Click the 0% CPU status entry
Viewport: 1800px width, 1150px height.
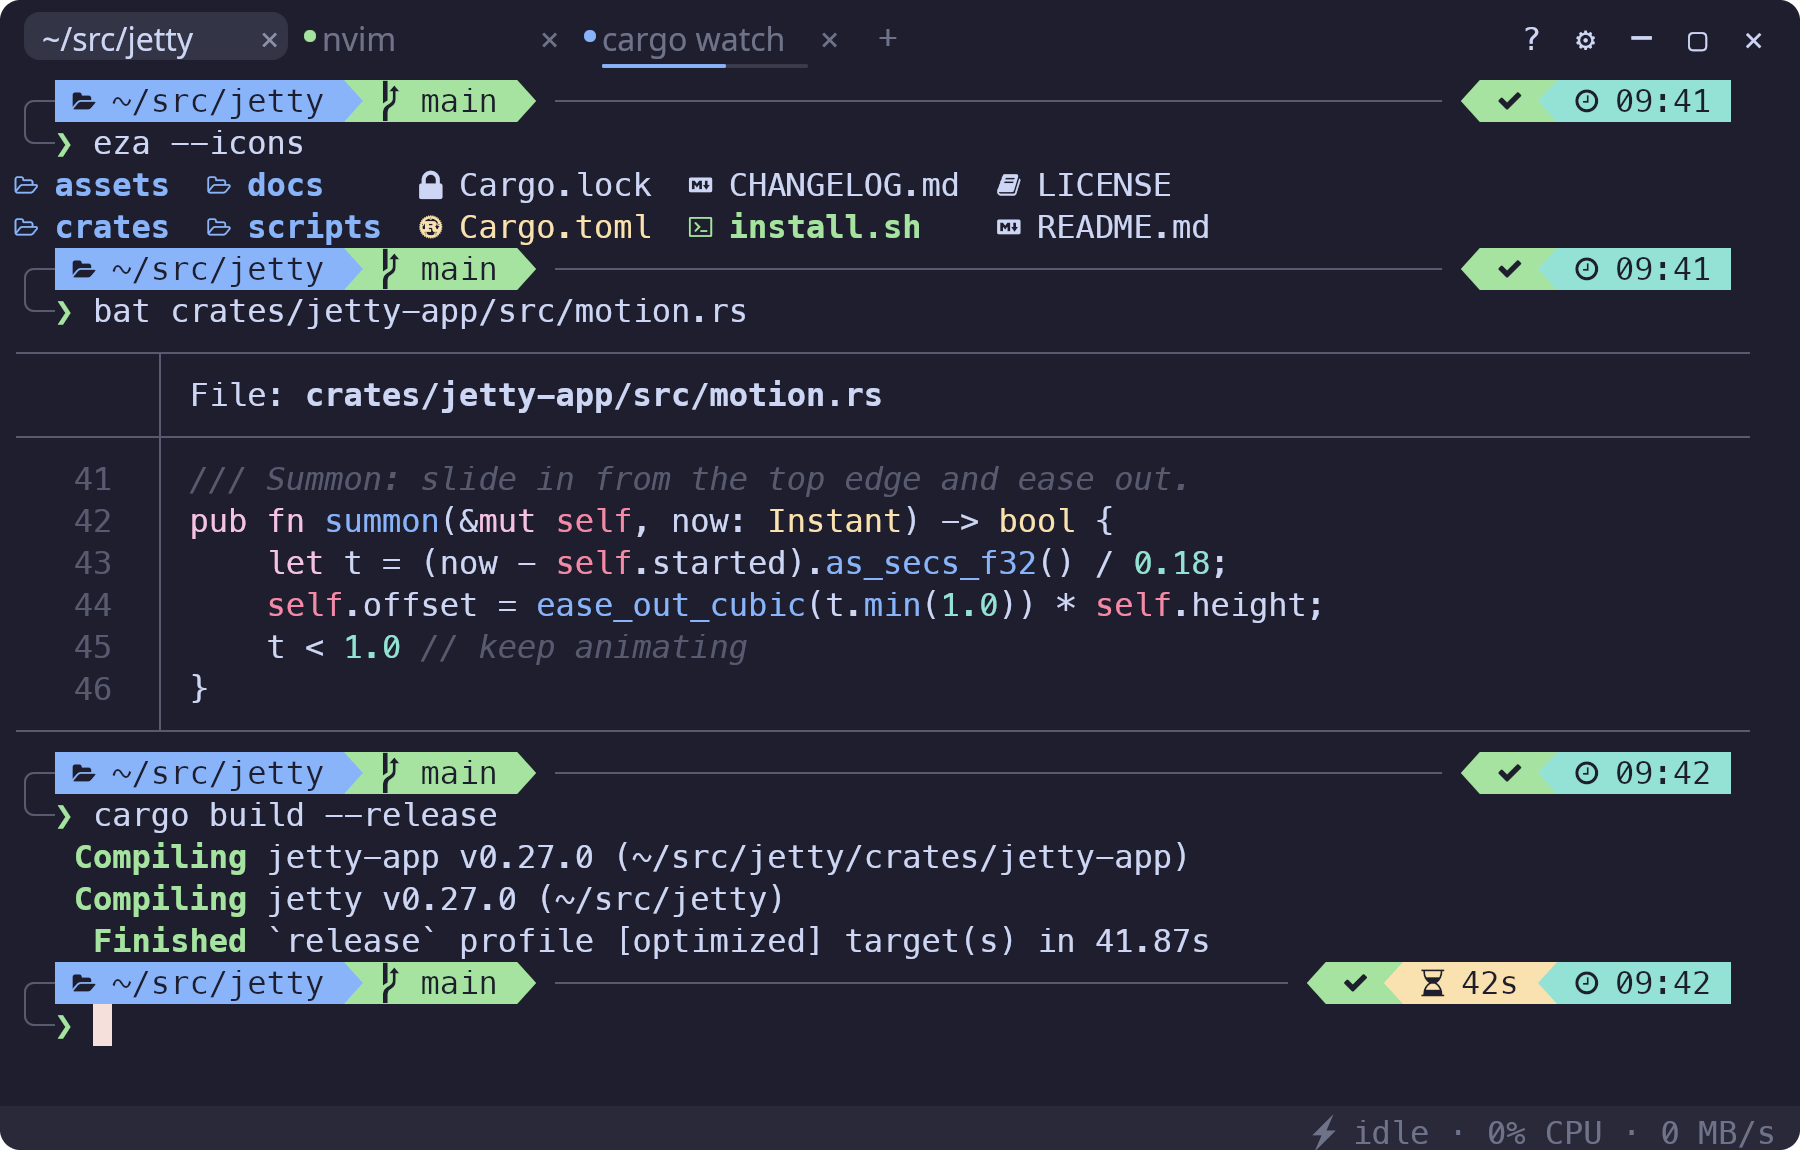(x=1544, y=1132)
